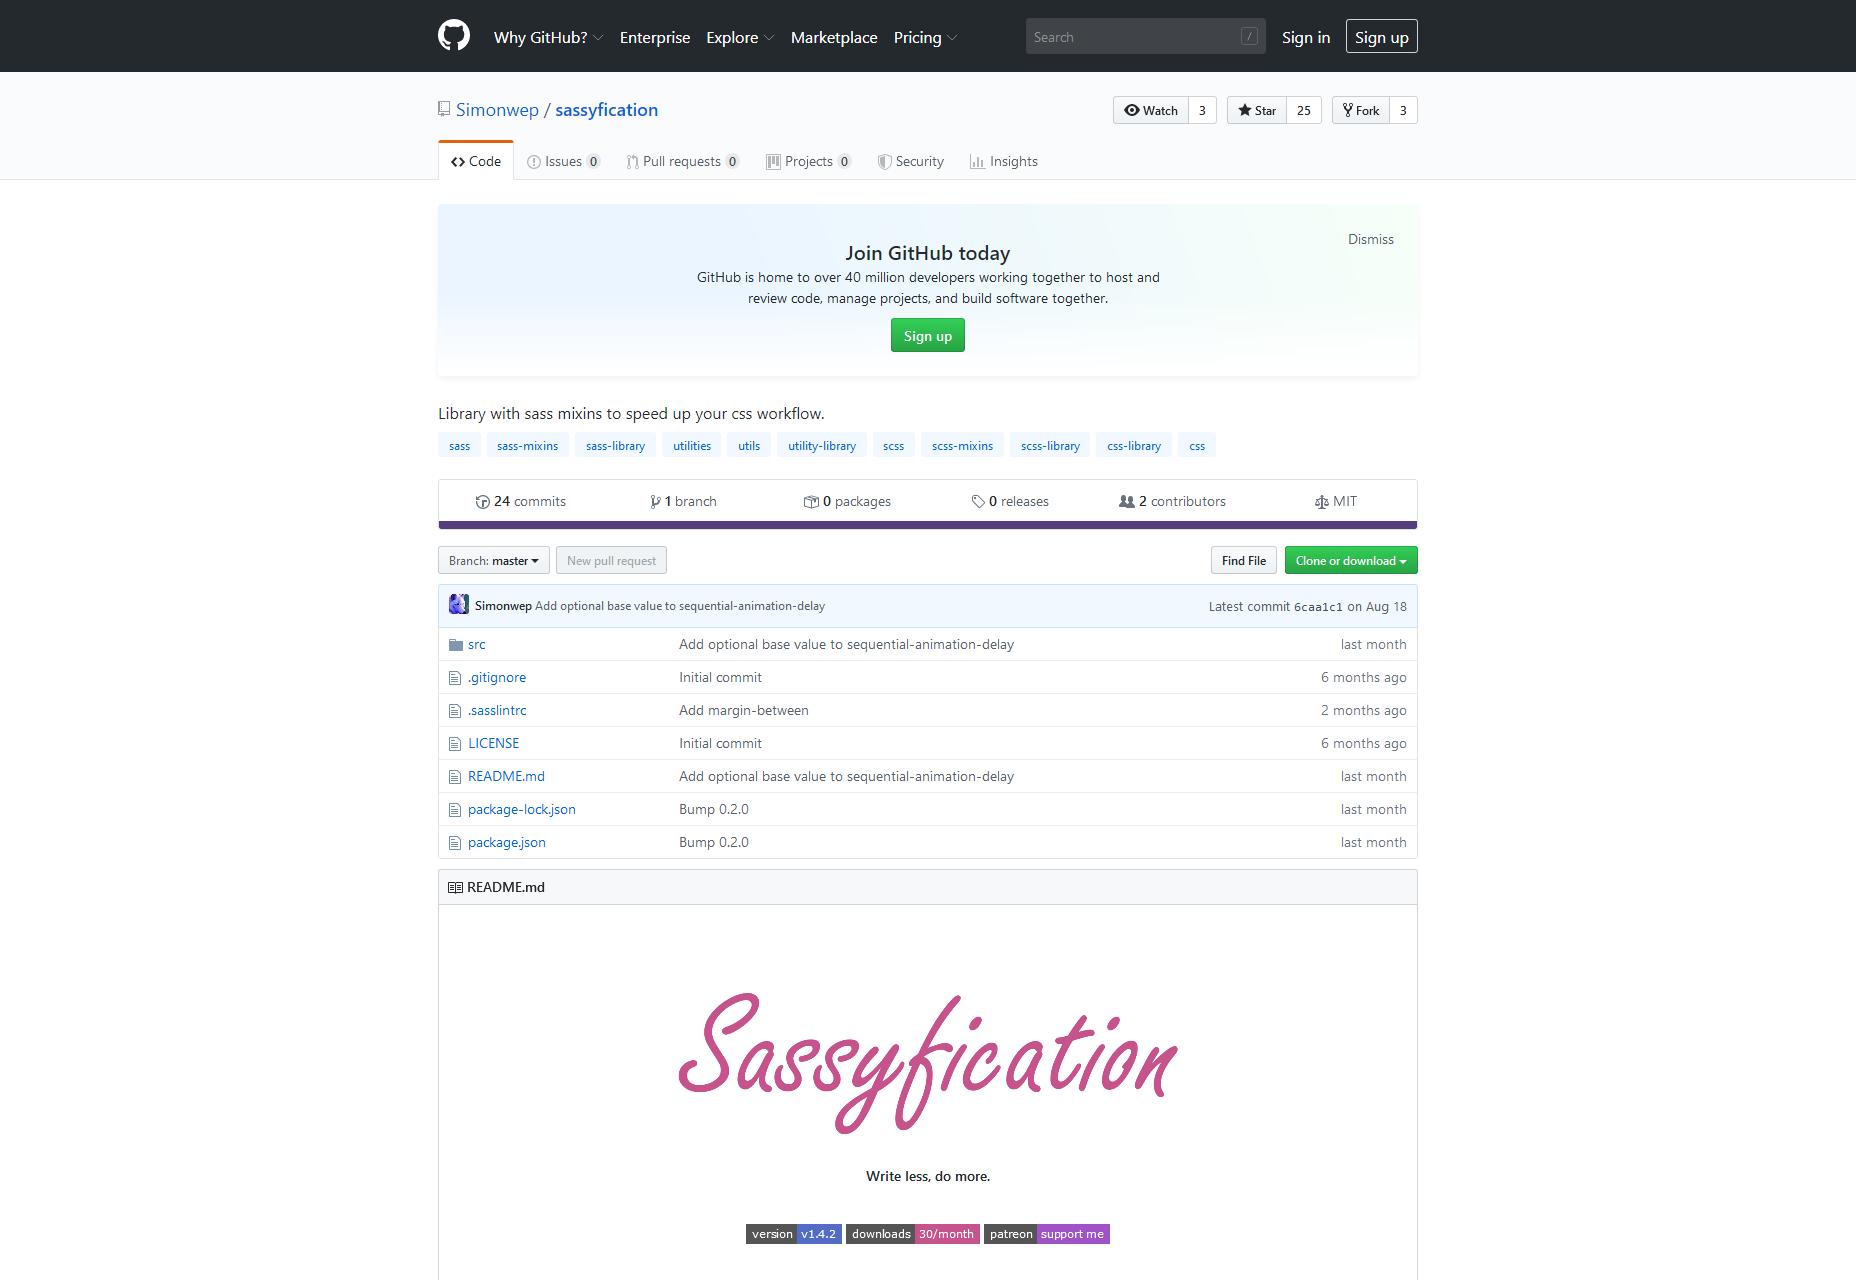View the 24 commits link

(x=521, y=501)
